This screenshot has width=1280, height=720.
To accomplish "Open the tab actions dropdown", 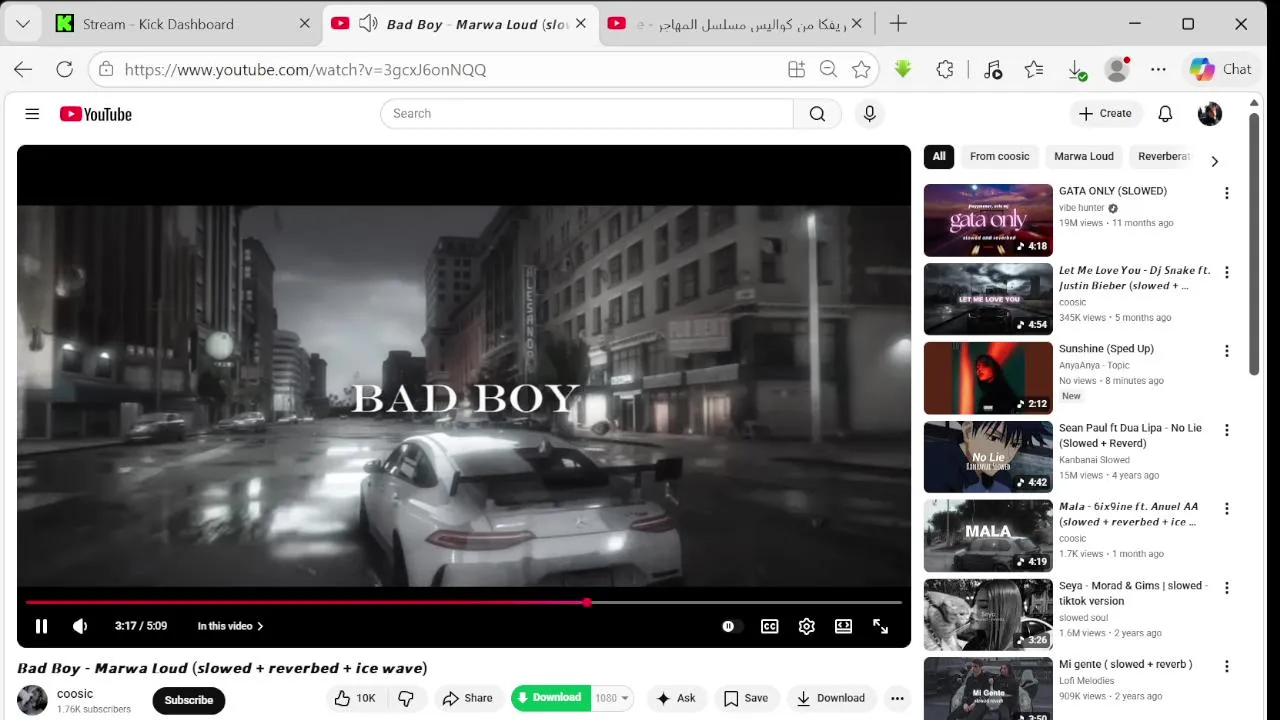I will 22,24.
